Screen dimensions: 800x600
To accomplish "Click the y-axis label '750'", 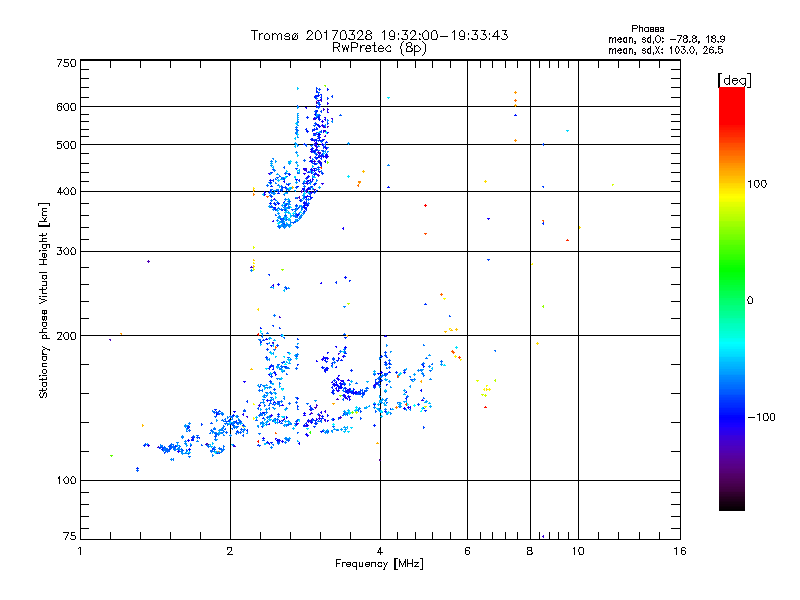I will (66, 63).
